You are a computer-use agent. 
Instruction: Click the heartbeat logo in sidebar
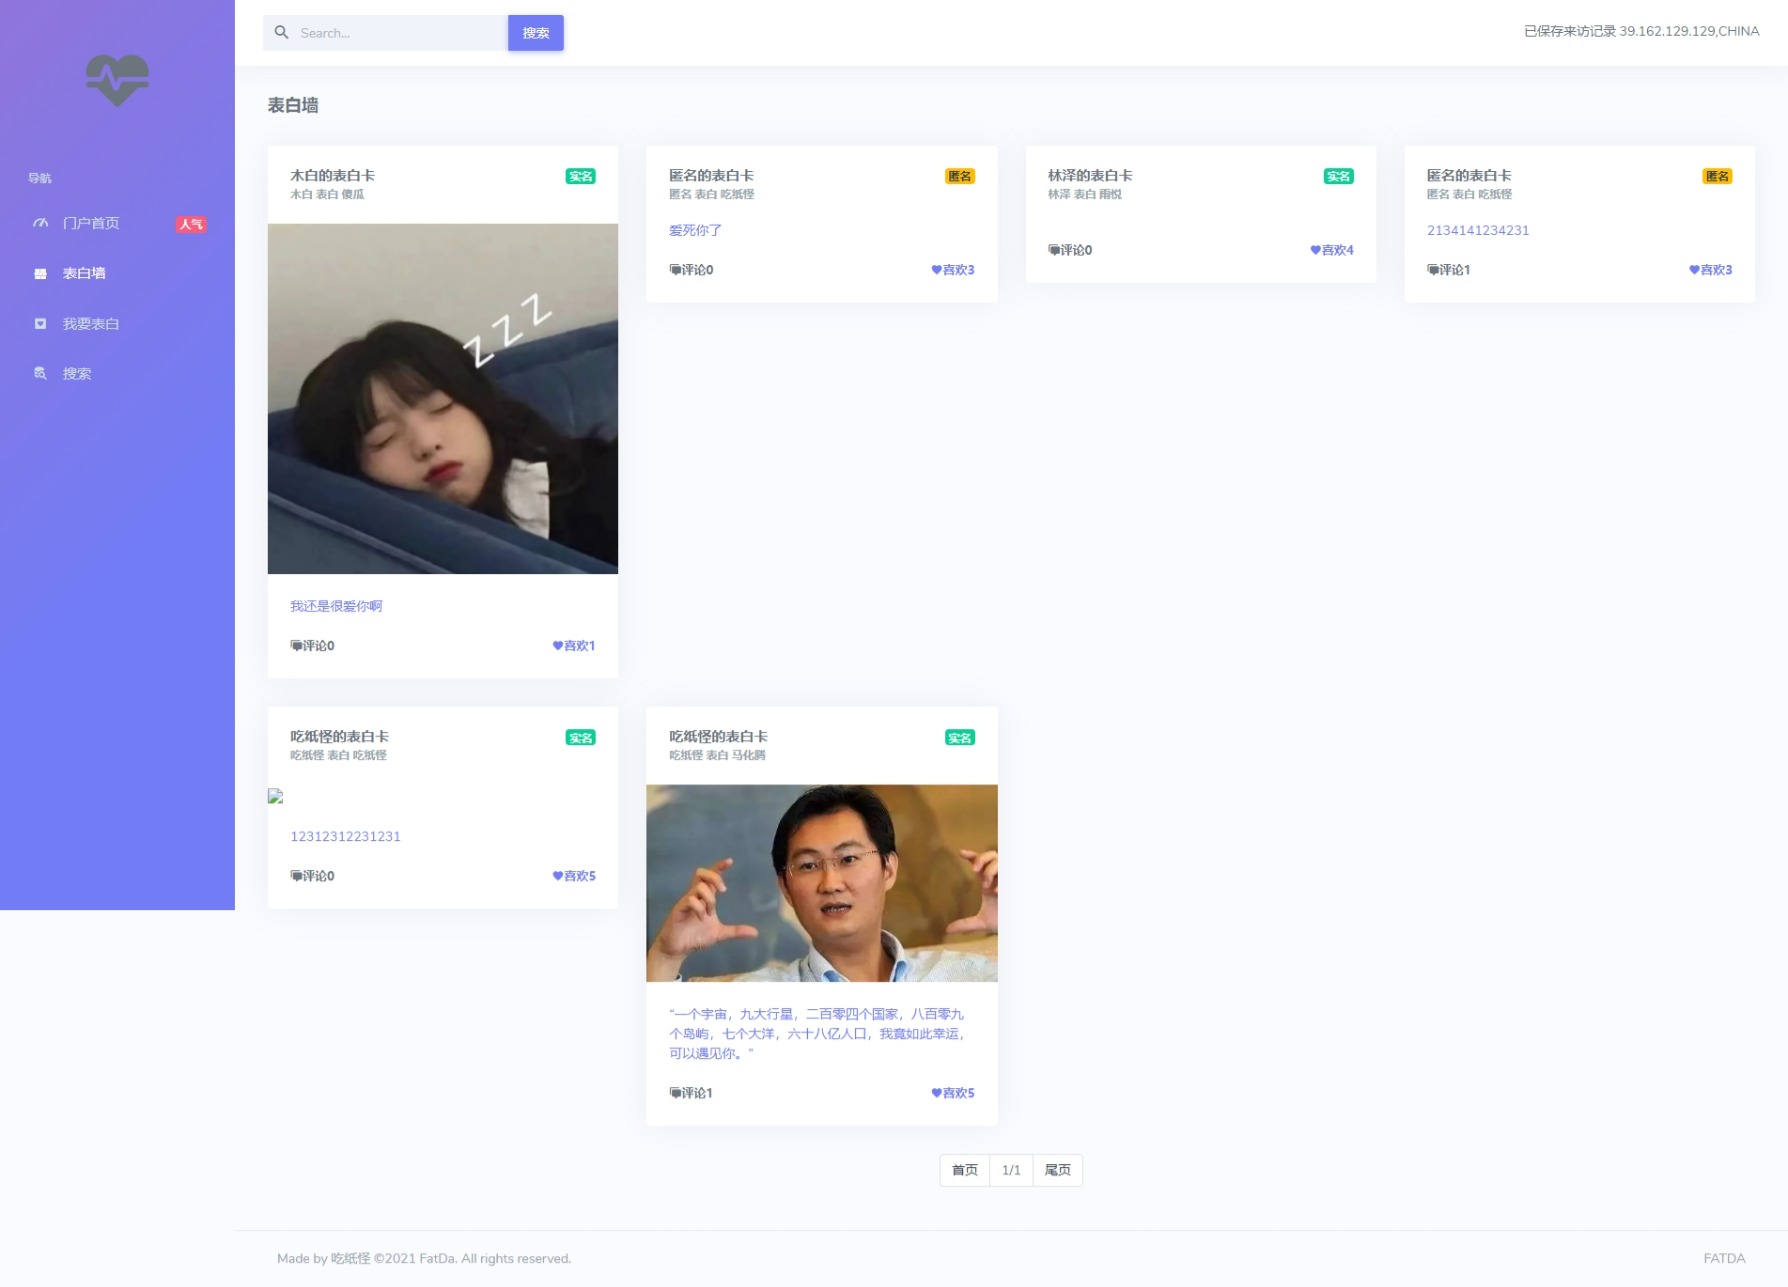point(117,80)
